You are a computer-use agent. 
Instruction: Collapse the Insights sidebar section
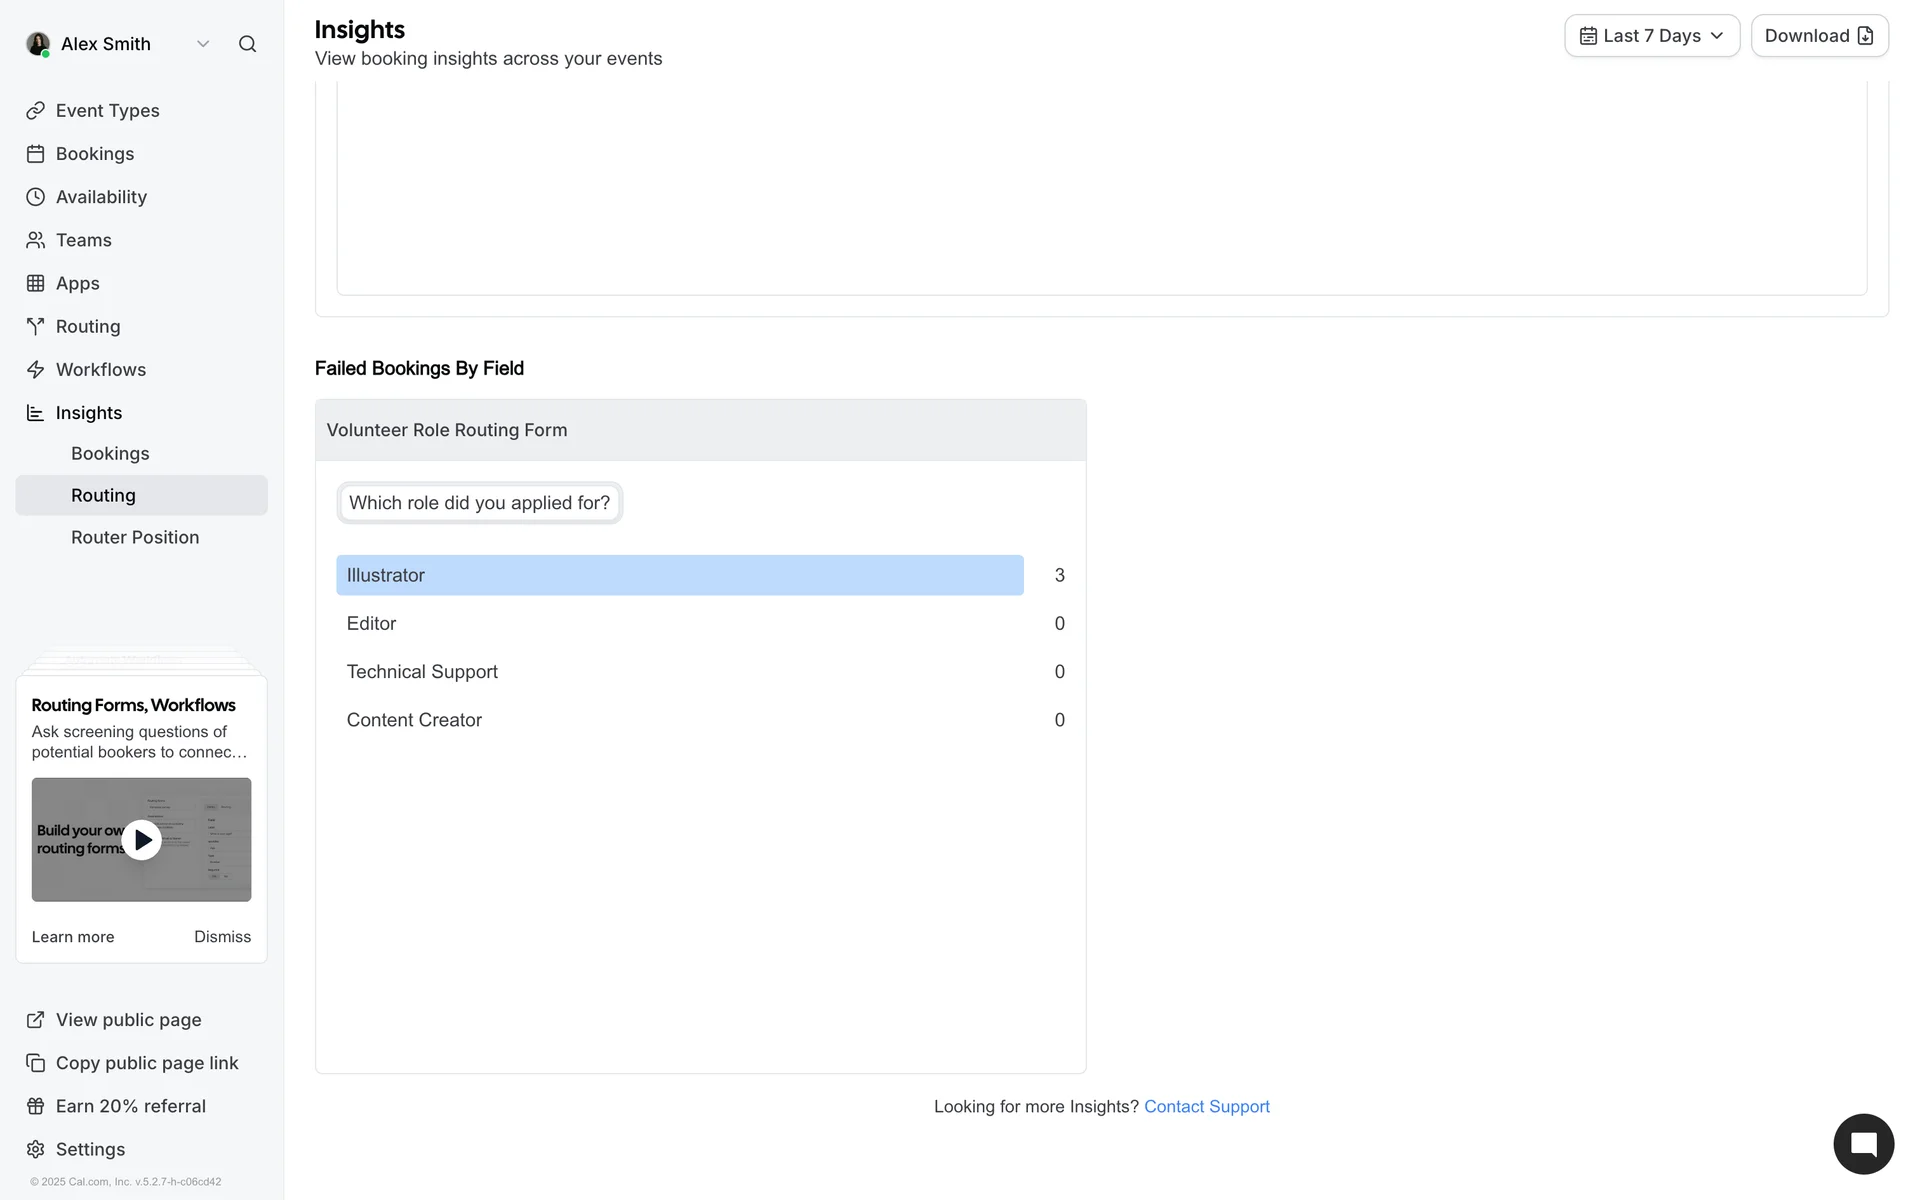click(x=88, y=413)
